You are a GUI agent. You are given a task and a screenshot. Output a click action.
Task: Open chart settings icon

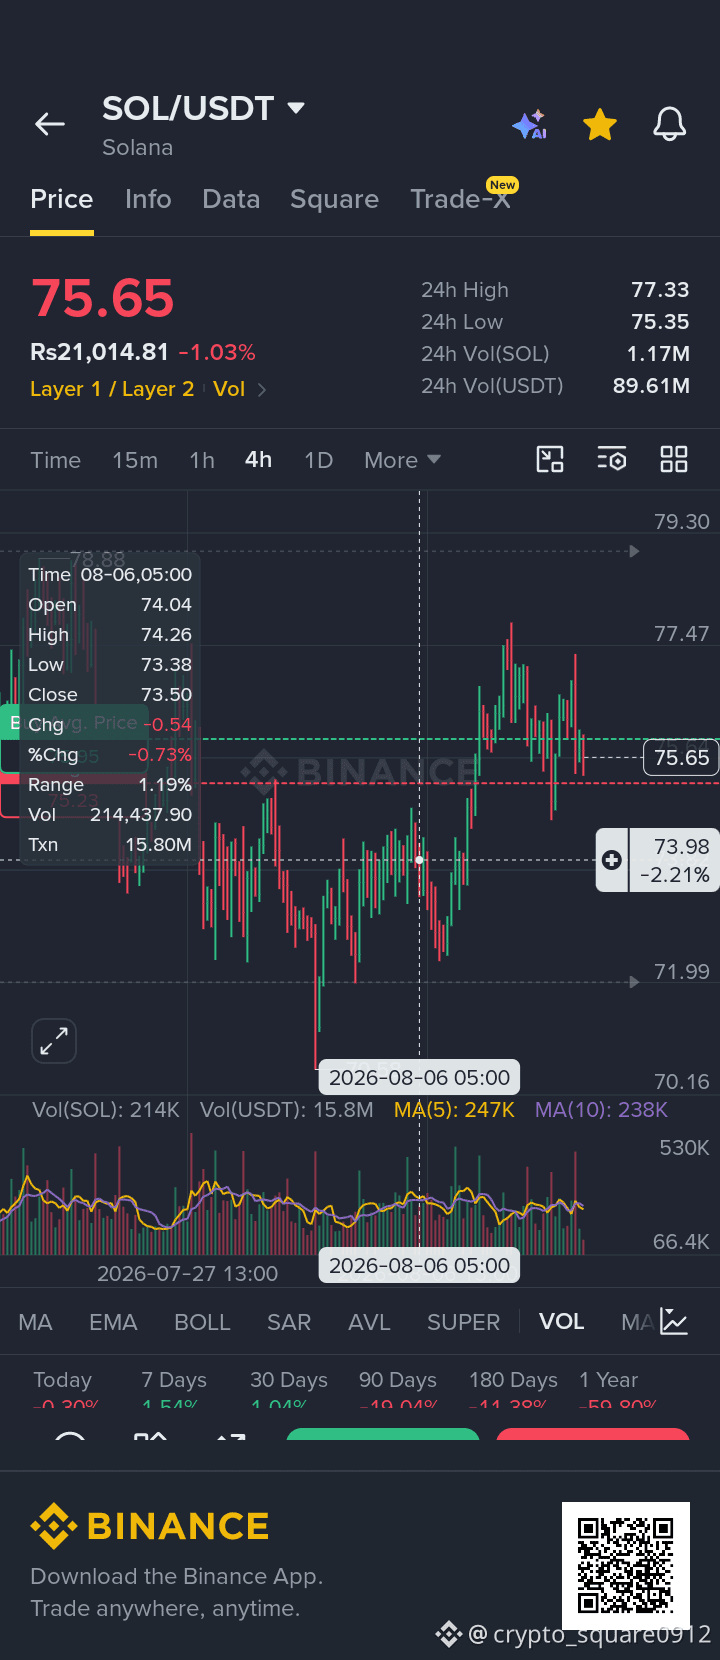click(x=612, y=459)
